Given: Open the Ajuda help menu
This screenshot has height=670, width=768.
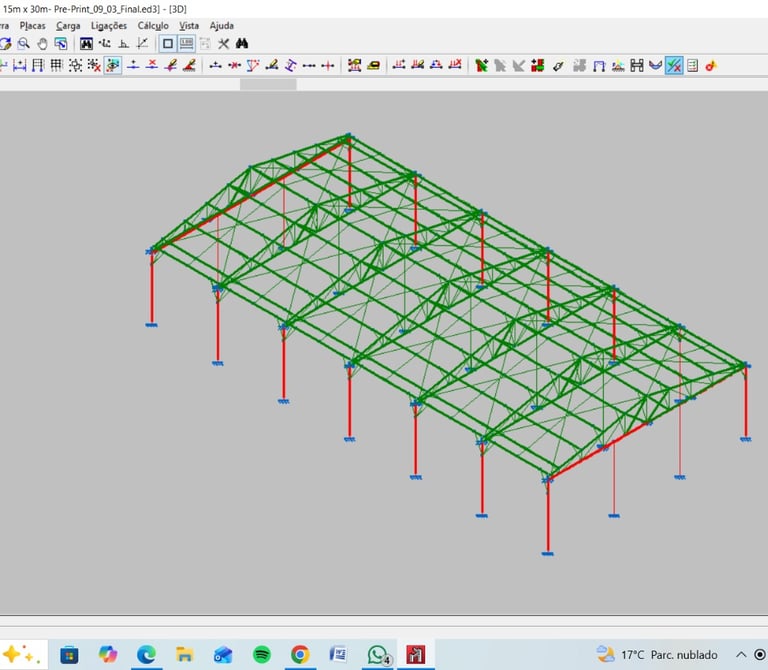Looking at the screenshot, I should [x=221, y=25].
